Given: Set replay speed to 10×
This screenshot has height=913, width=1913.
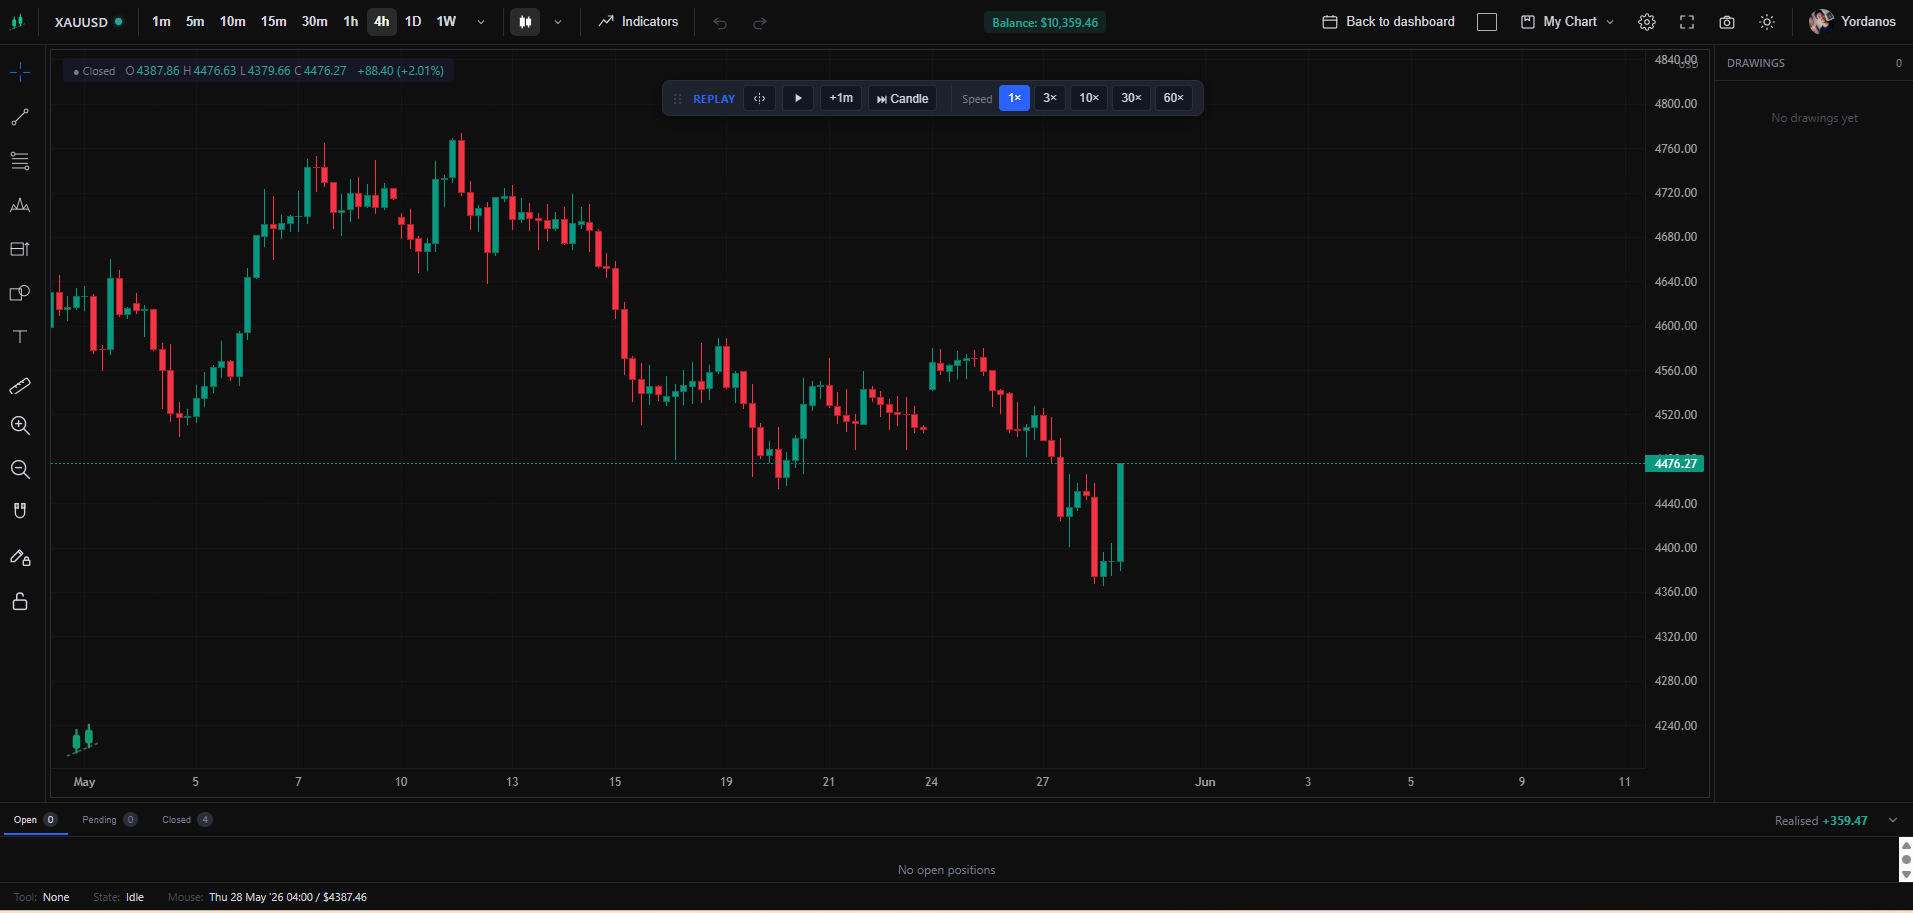Looking at the screenshot, I should click(1089, 98).
